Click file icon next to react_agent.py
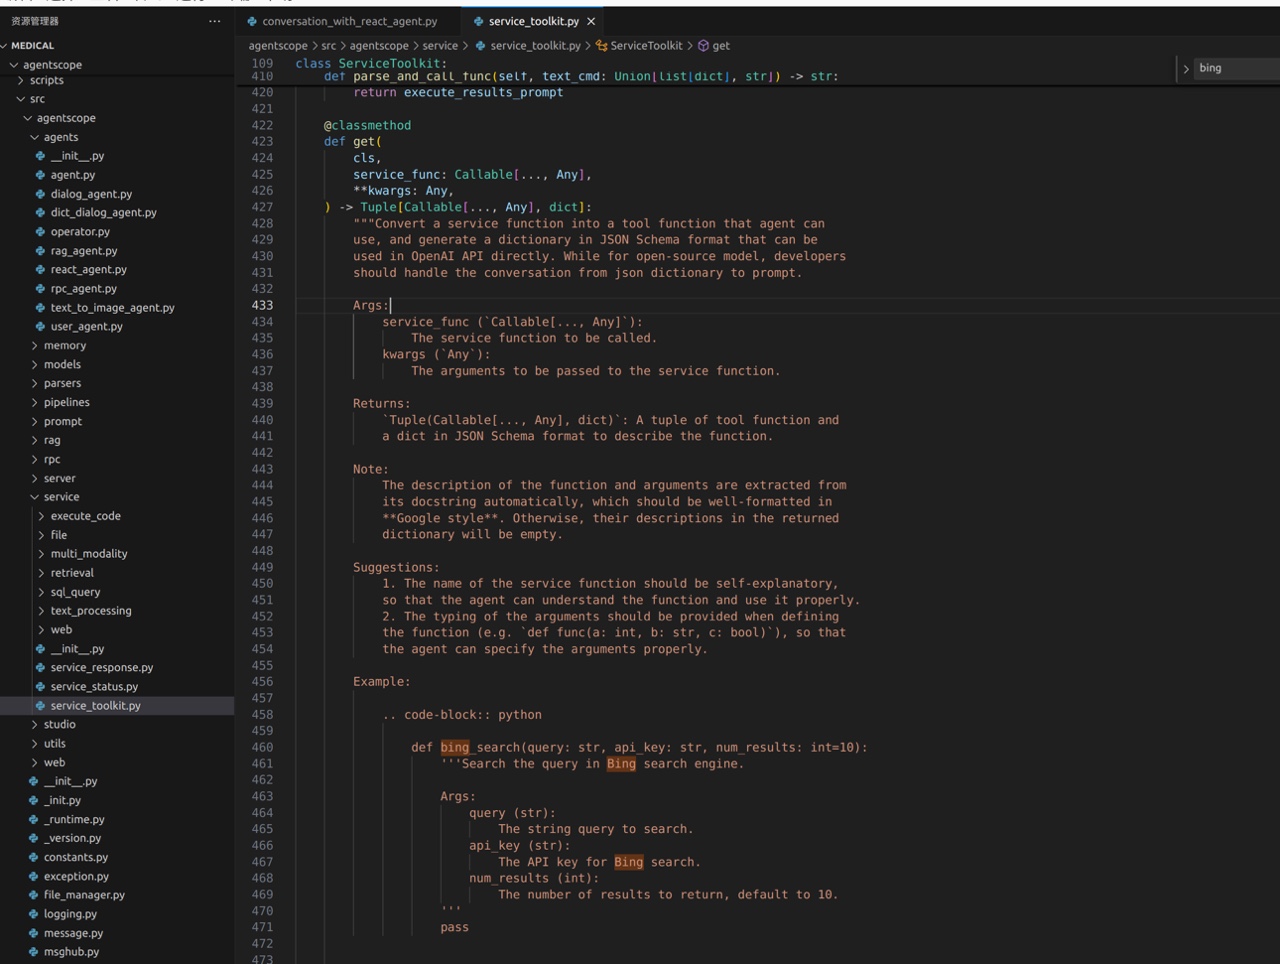The height and width of the screenshot is (964, 1280). click(x=40, y=270)
